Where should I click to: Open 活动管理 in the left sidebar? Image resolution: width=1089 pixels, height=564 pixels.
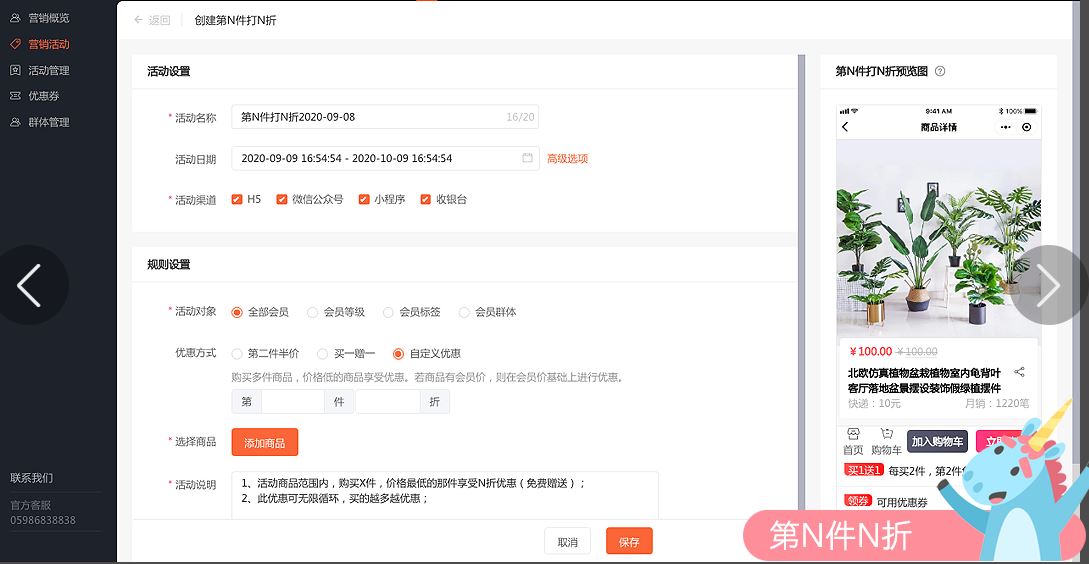[48, 70]
